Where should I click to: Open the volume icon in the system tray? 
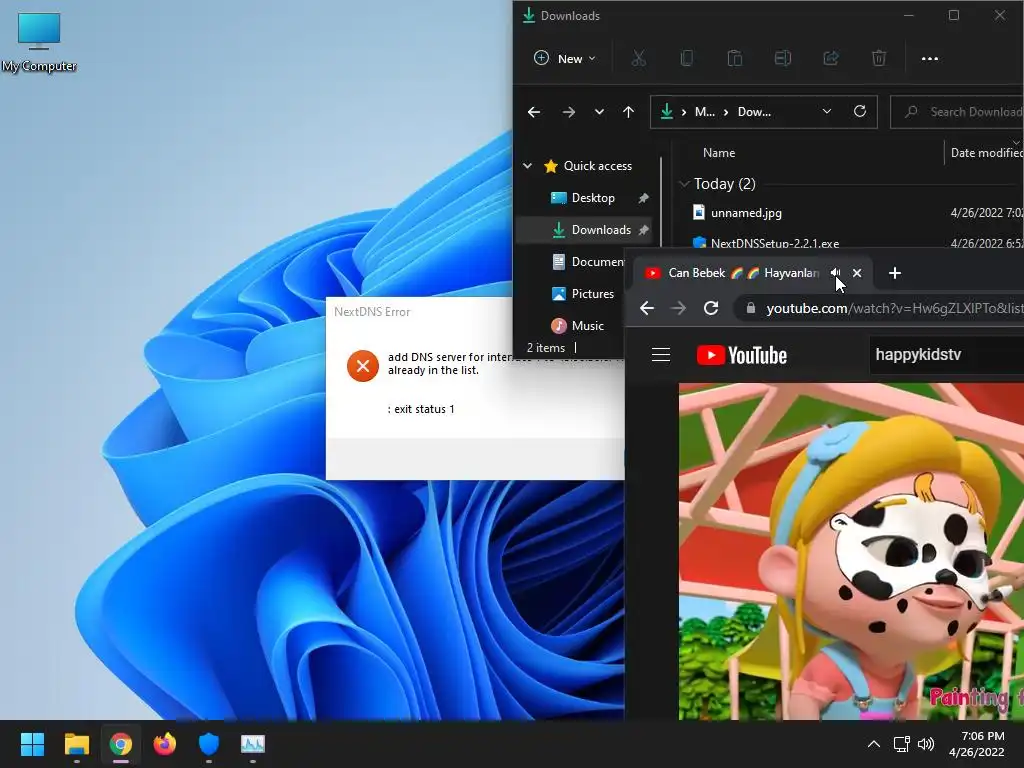[926, 744]
